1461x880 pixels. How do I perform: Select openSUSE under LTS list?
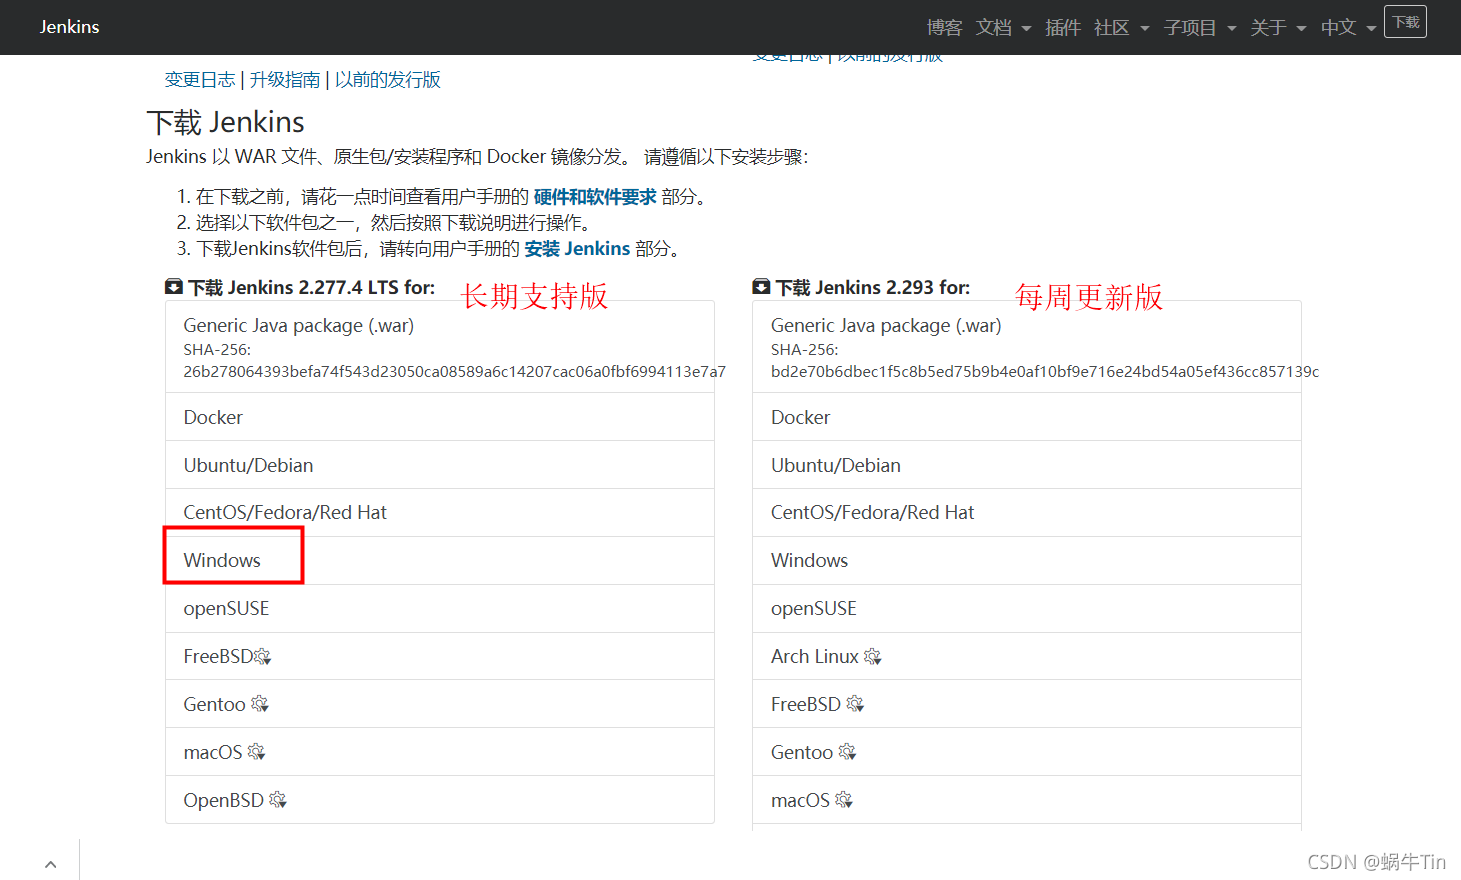440,608
